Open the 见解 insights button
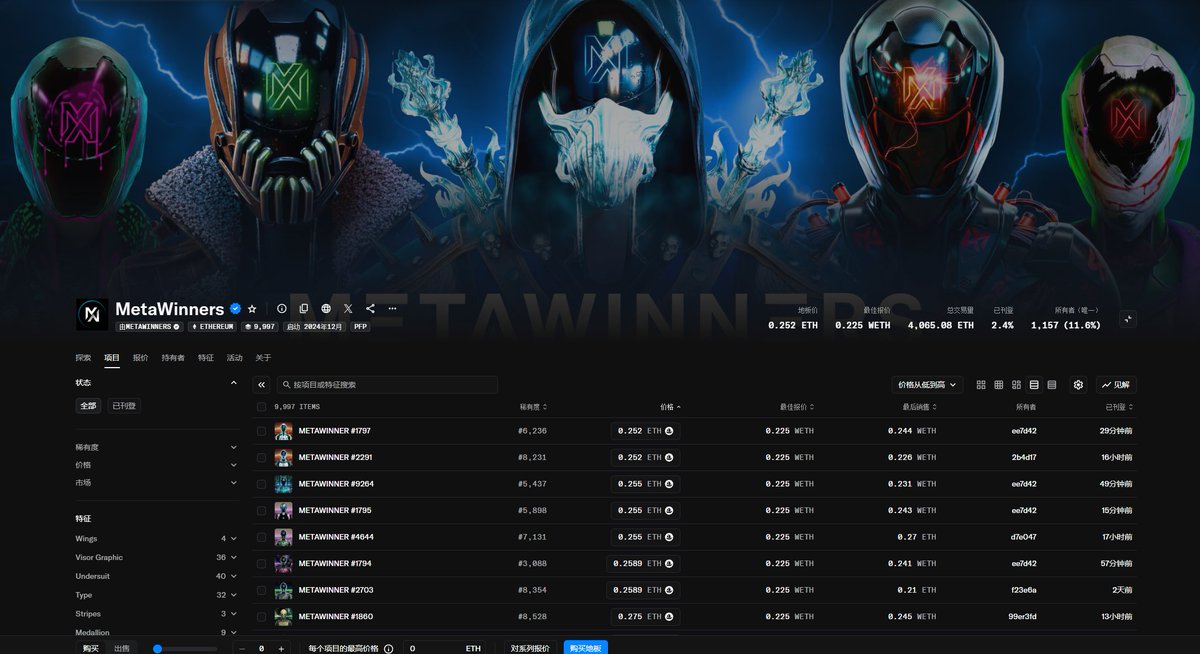This screenshot has height=654, width=1200. click(1116, 384)
